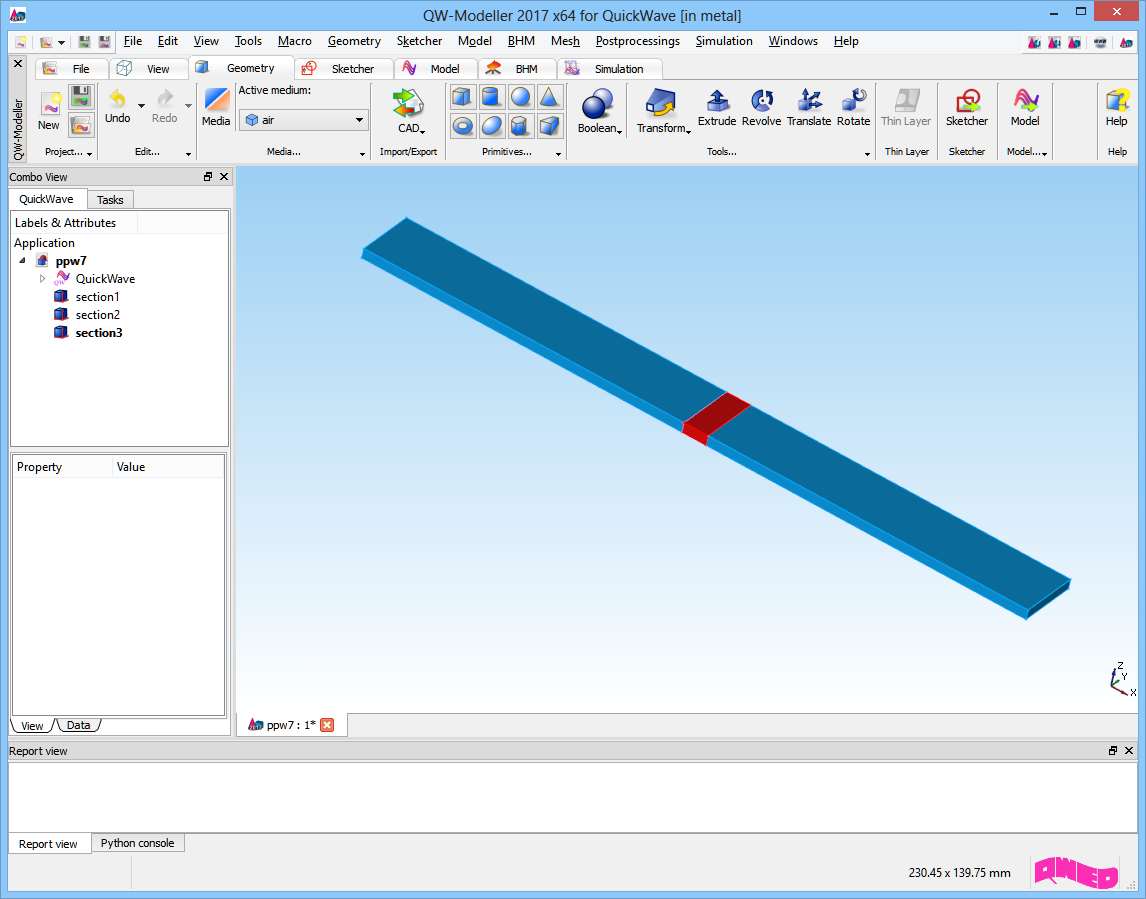Viewport: 1146px width, 899px height.
Task: Open the Help ribbon button
Action: click(1116, 107)
